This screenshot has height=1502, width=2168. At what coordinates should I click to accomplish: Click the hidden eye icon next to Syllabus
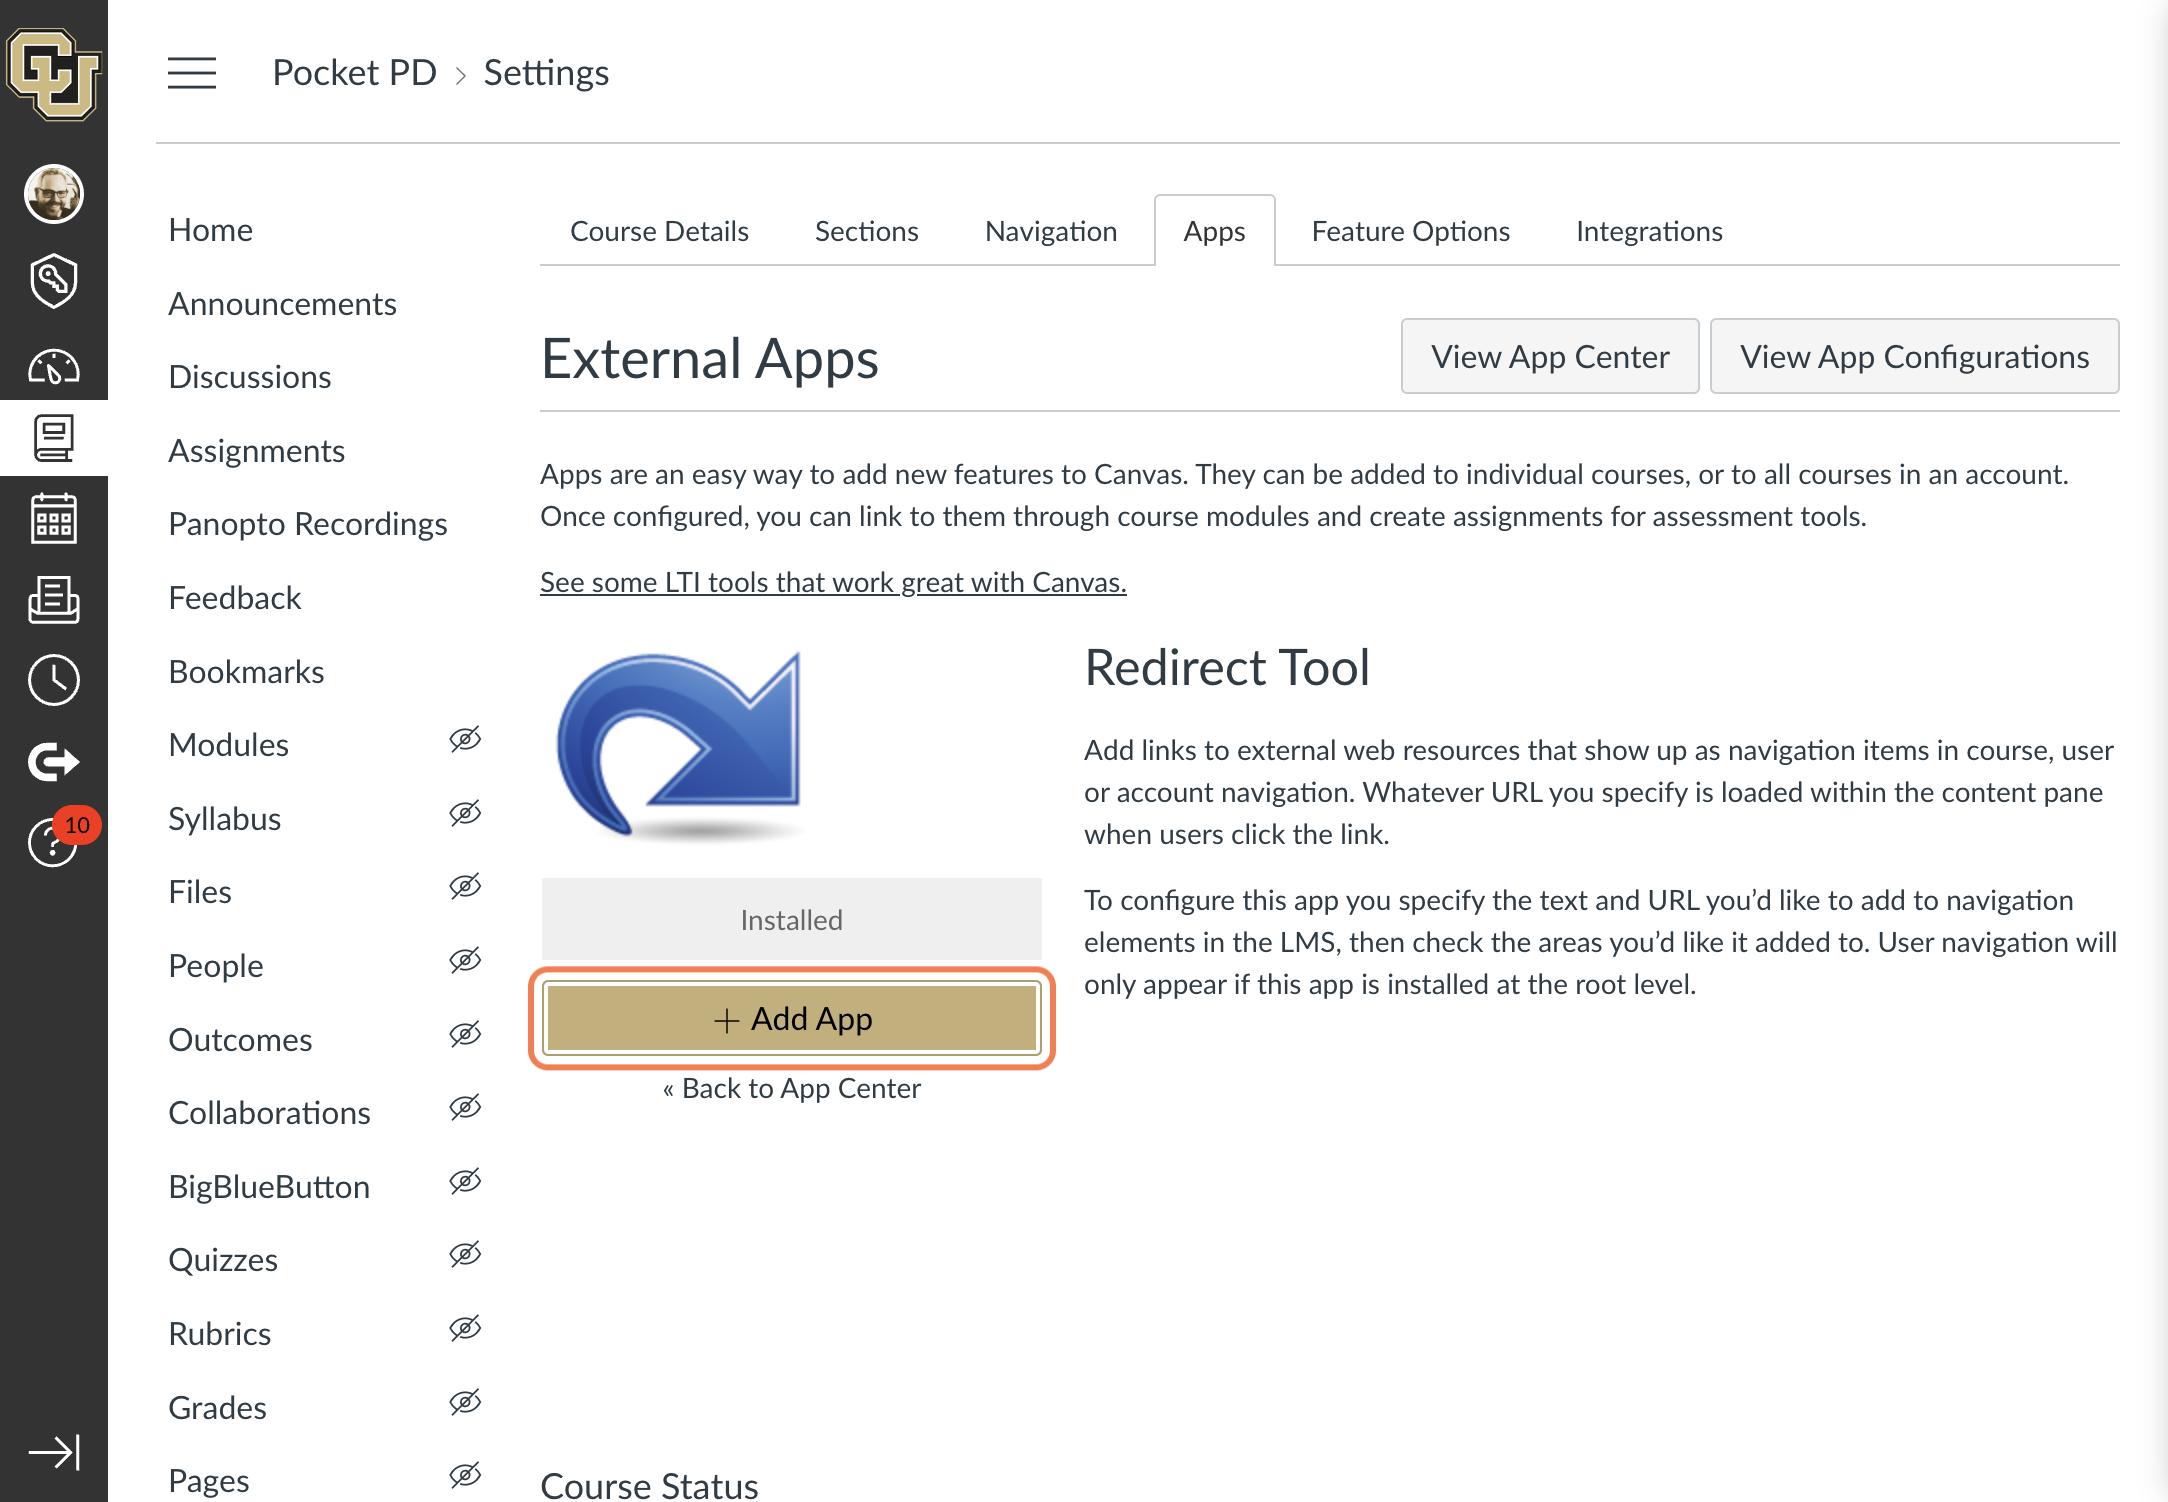[x=465, y=813]
